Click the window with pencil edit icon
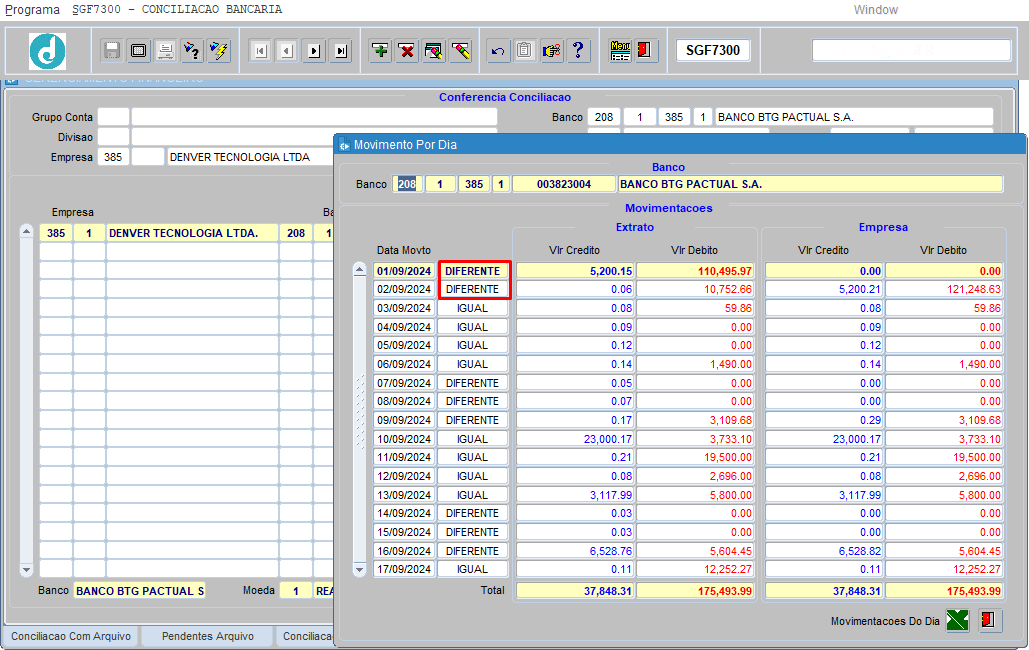This screenshot has width=1029, height=650. click(434, 51)
